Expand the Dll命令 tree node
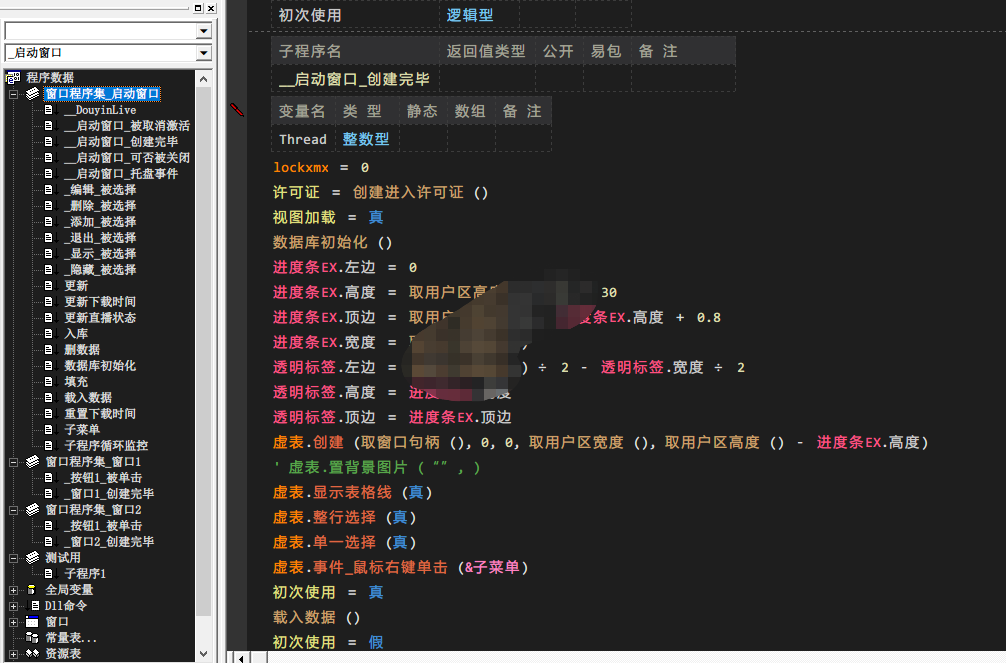 [x=14, y=606]
